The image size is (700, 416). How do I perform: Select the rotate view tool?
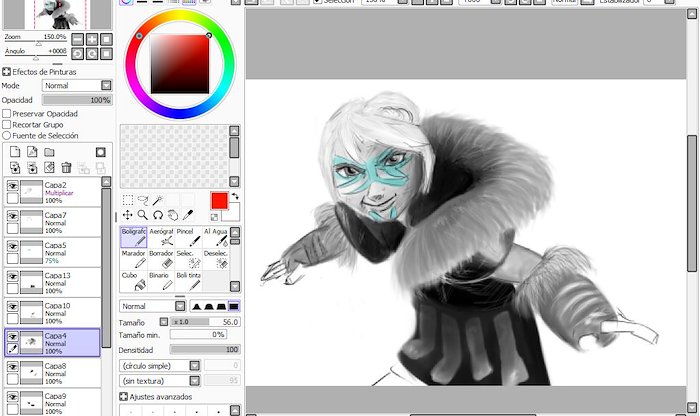pos(158,215)
